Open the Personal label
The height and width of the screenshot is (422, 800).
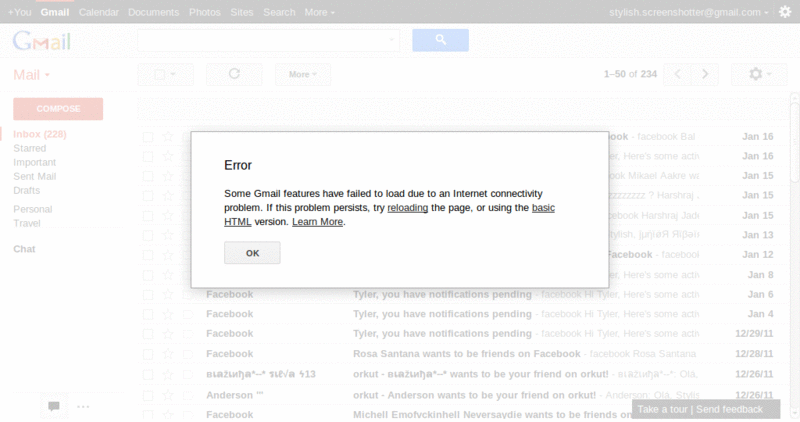pyautogui.click(x=33, y=209)
